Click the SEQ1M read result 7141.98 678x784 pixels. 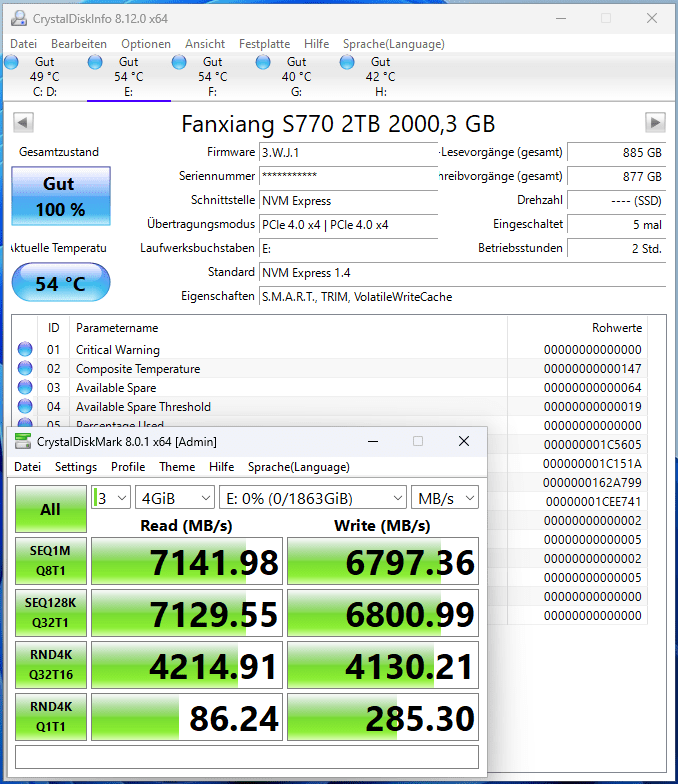(187, 561)
